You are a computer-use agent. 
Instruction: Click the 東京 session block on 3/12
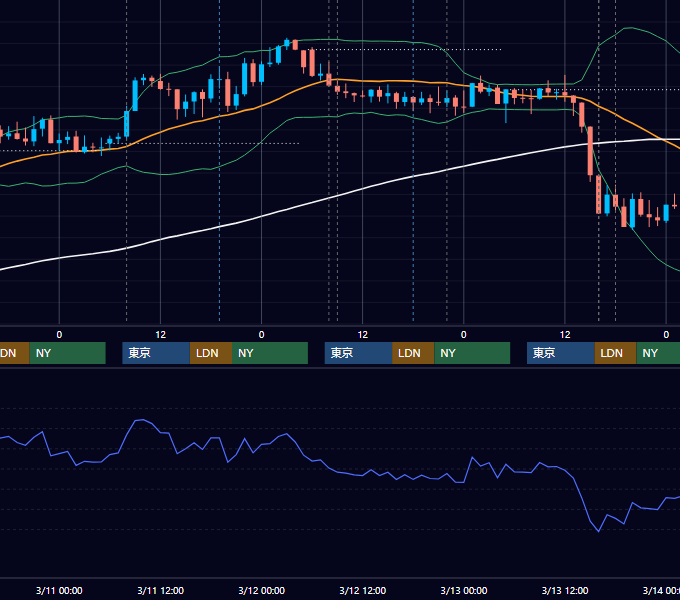358,353
